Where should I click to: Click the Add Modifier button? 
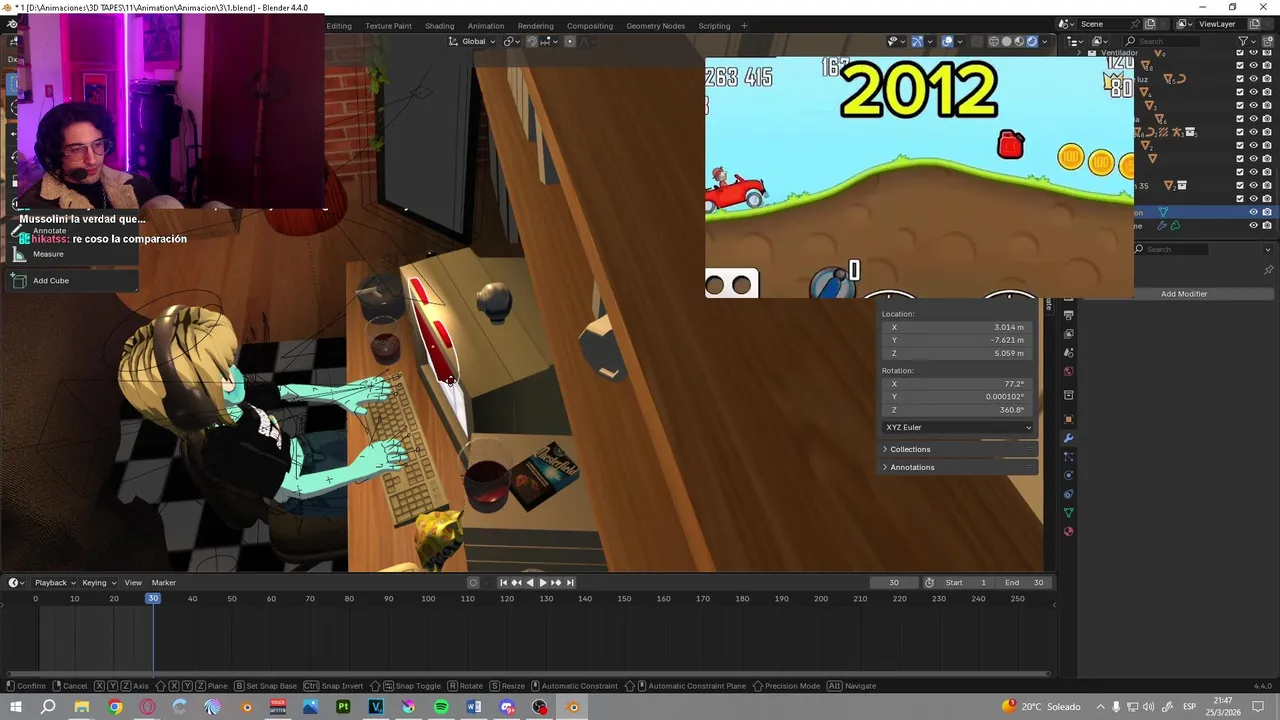point(1184,294)
